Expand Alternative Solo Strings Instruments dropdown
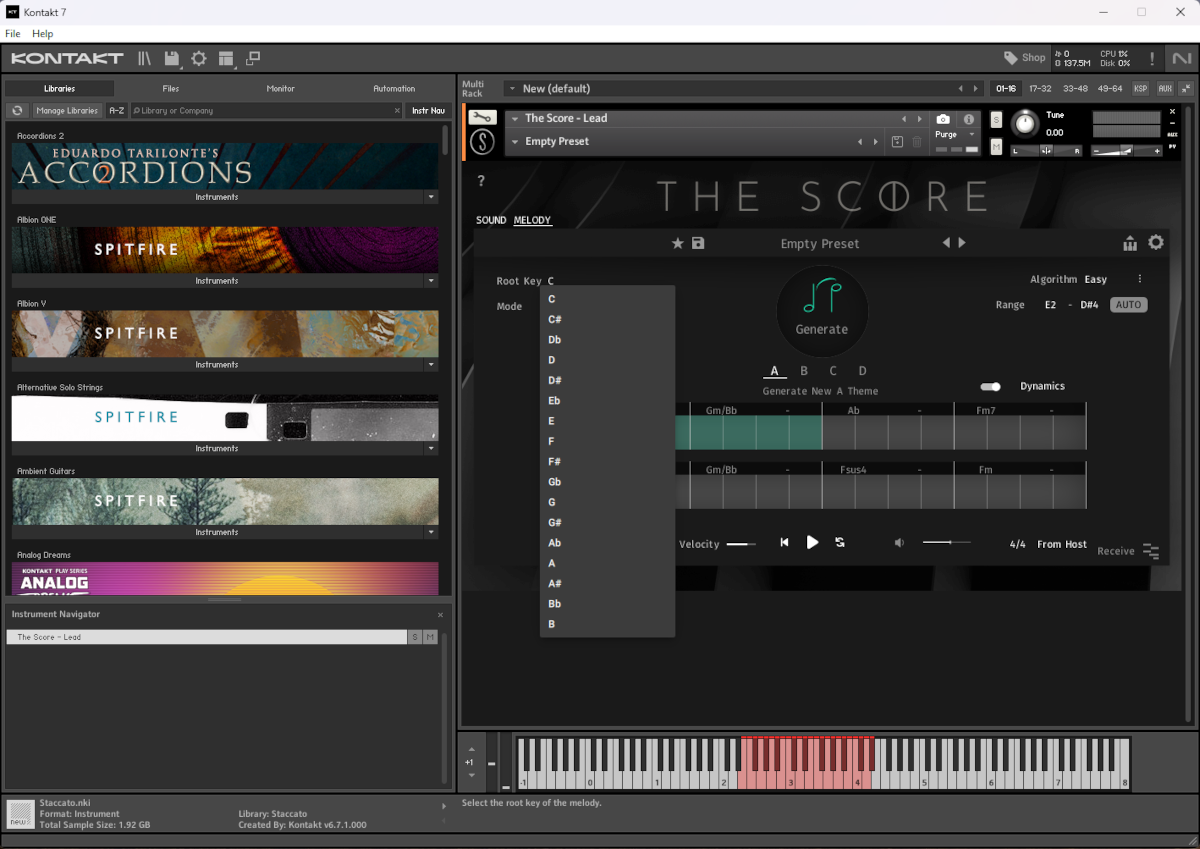This screenshot has height=849, width=1200. pyautogui.click(x=431, y=449)
